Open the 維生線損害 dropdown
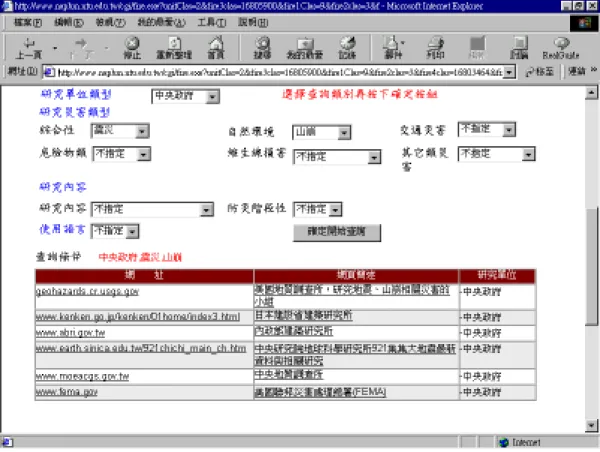Viewport: 600px width, 452px height. 337,157
